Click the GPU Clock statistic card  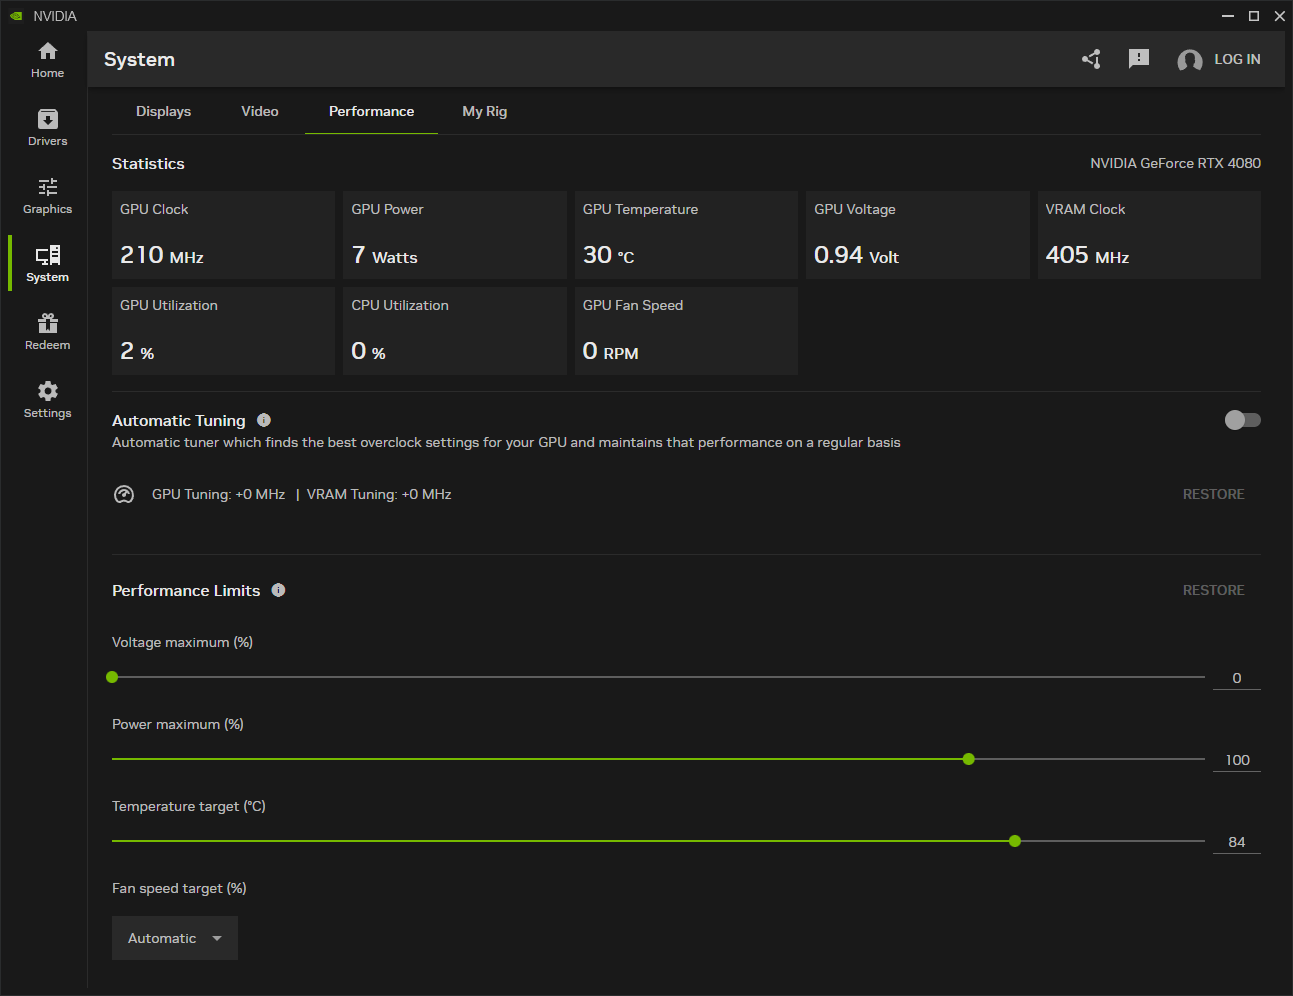tap(223, 235)
